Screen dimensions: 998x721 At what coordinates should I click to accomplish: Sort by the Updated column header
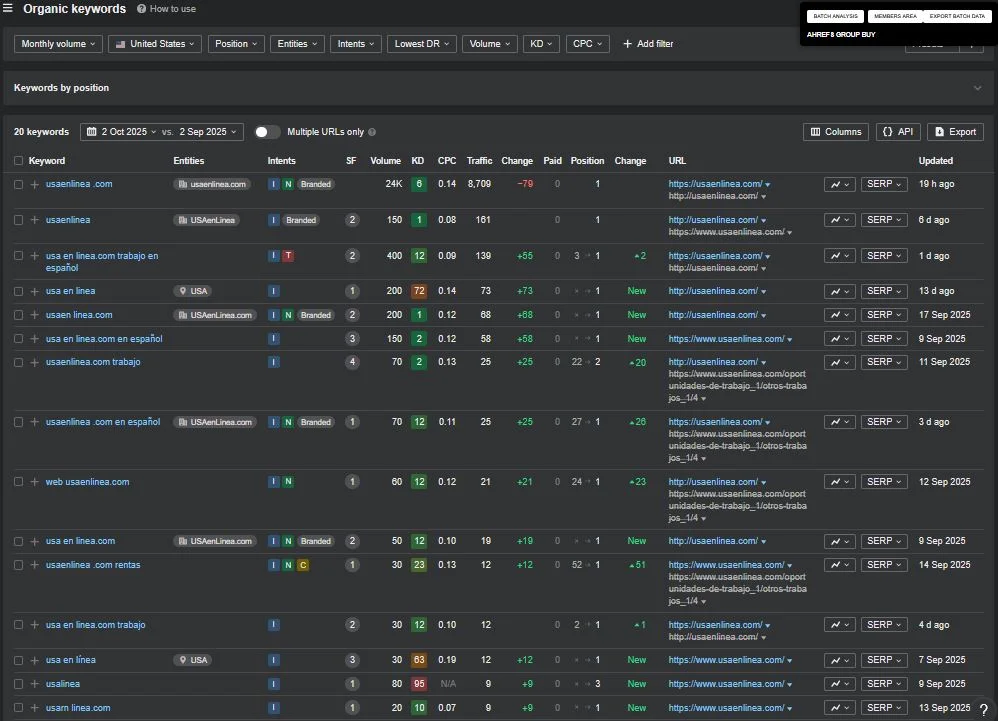click(x=936, y=161)
